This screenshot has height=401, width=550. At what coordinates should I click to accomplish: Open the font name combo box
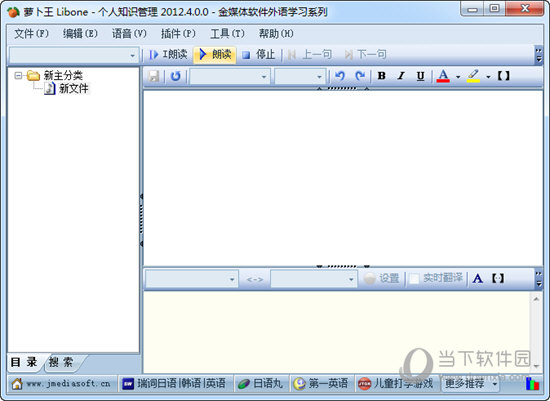click(230, 76)
